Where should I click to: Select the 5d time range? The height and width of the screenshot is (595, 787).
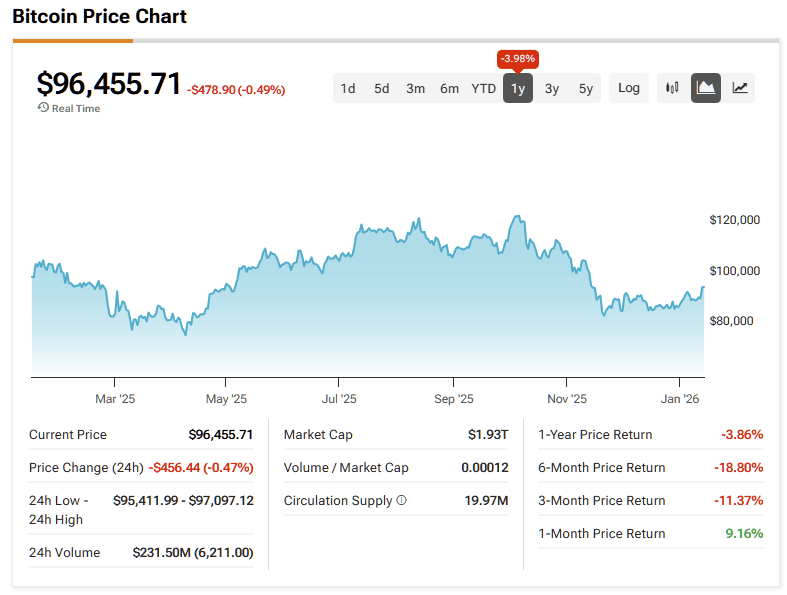[381, 88]
